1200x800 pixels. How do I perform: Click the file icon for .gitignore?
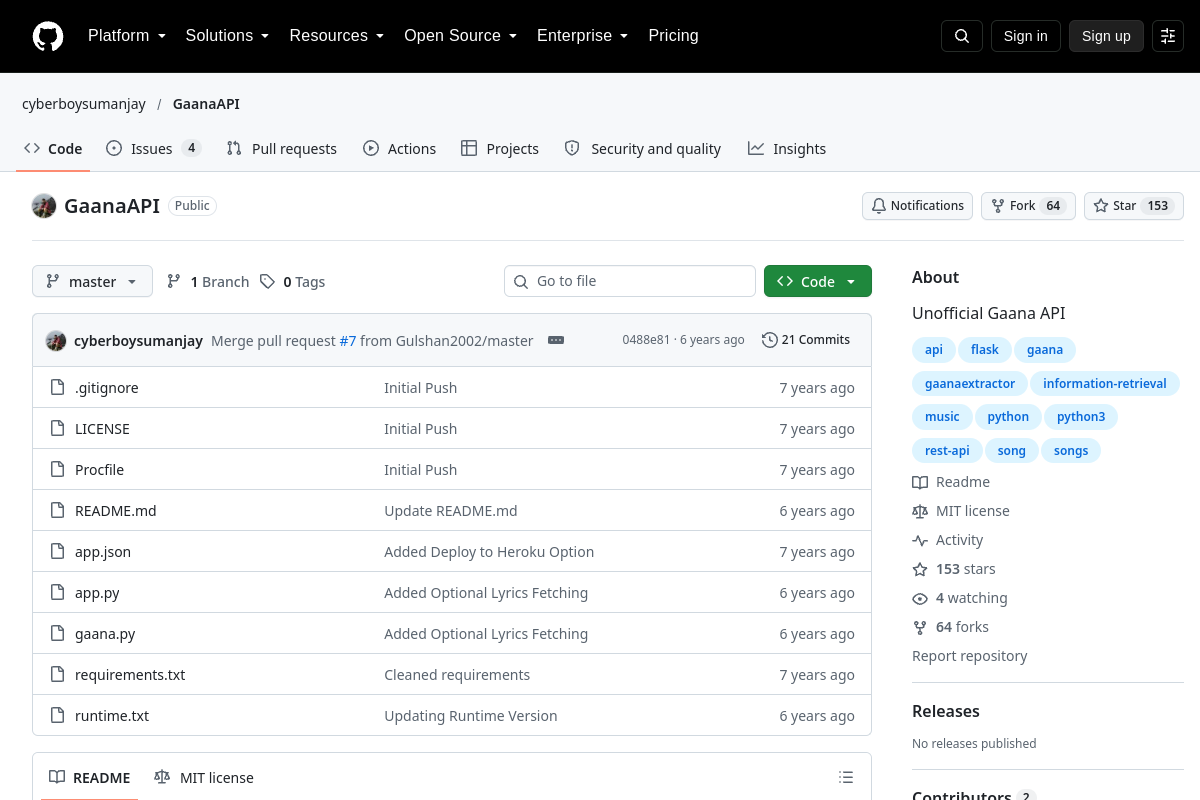tap(57, 388)
